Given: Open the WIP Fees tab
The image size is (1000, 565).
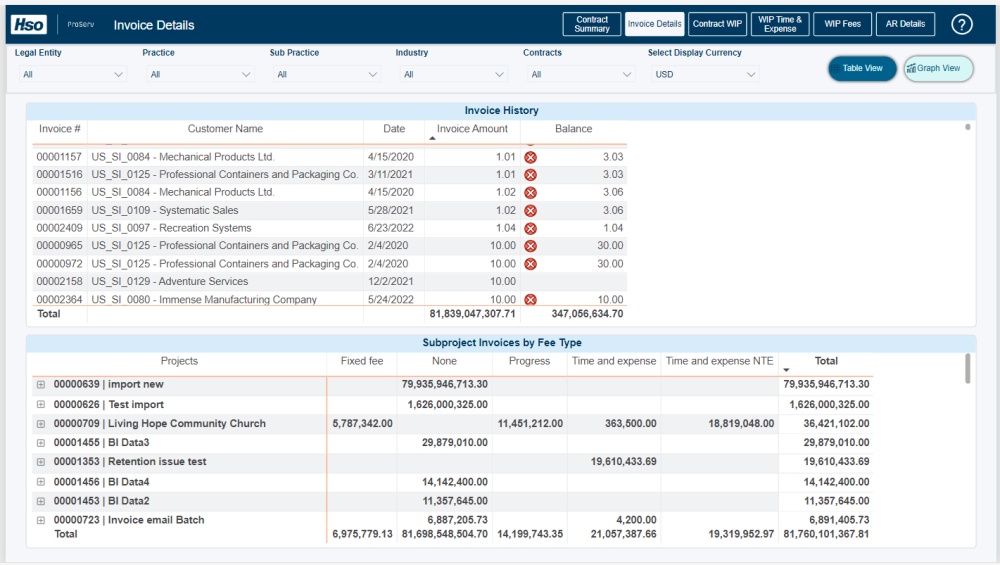Looking at the screenshot, I should tap(842, 24).
